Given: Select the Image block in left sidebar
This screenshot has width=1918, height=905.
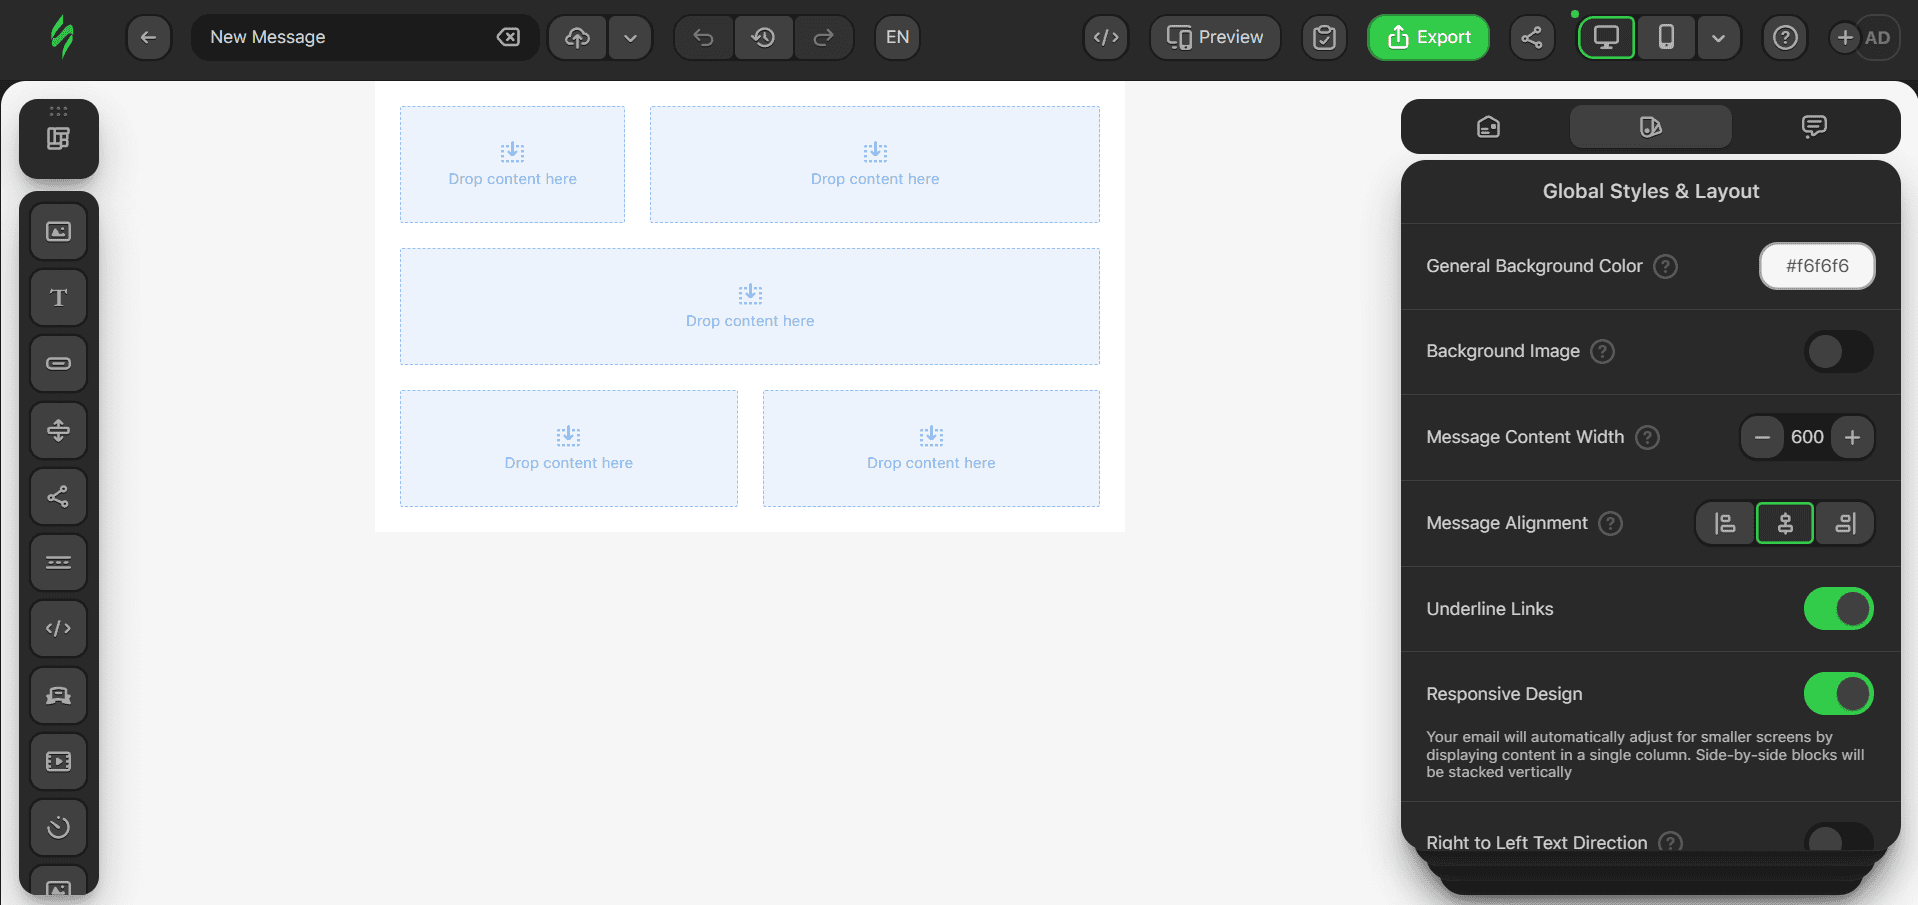Looking at the screenshot, I should click(59, 232).
